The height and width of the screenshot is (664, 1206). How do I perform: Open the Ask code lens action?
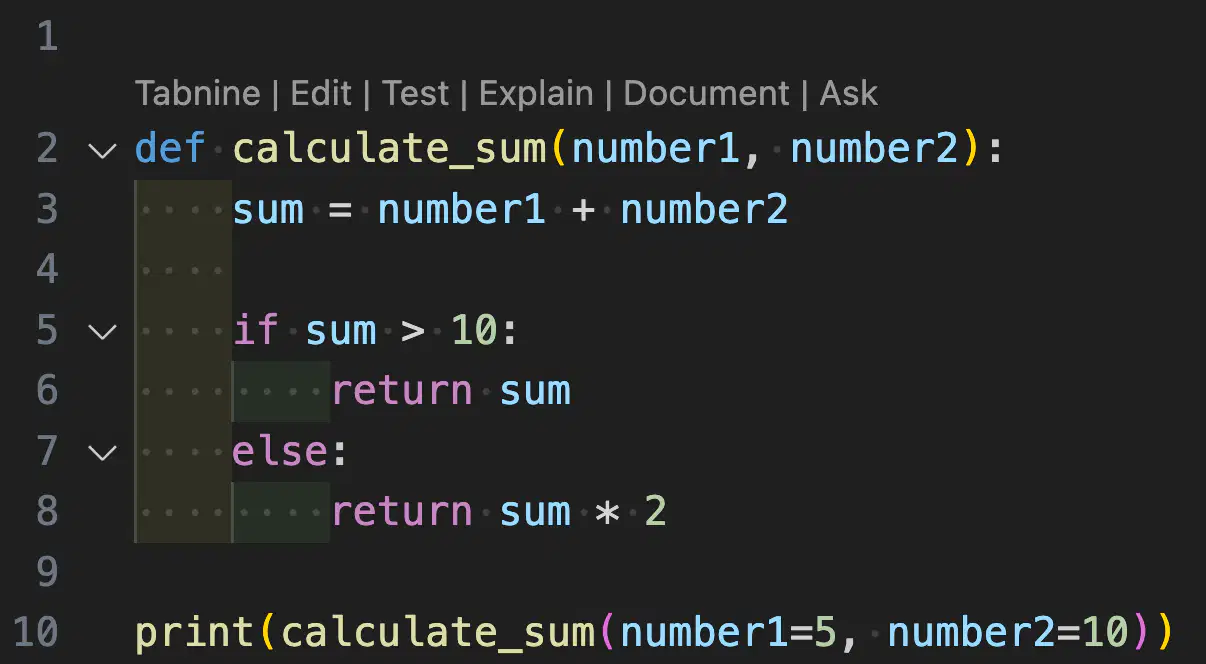click(x=849, y=94)
